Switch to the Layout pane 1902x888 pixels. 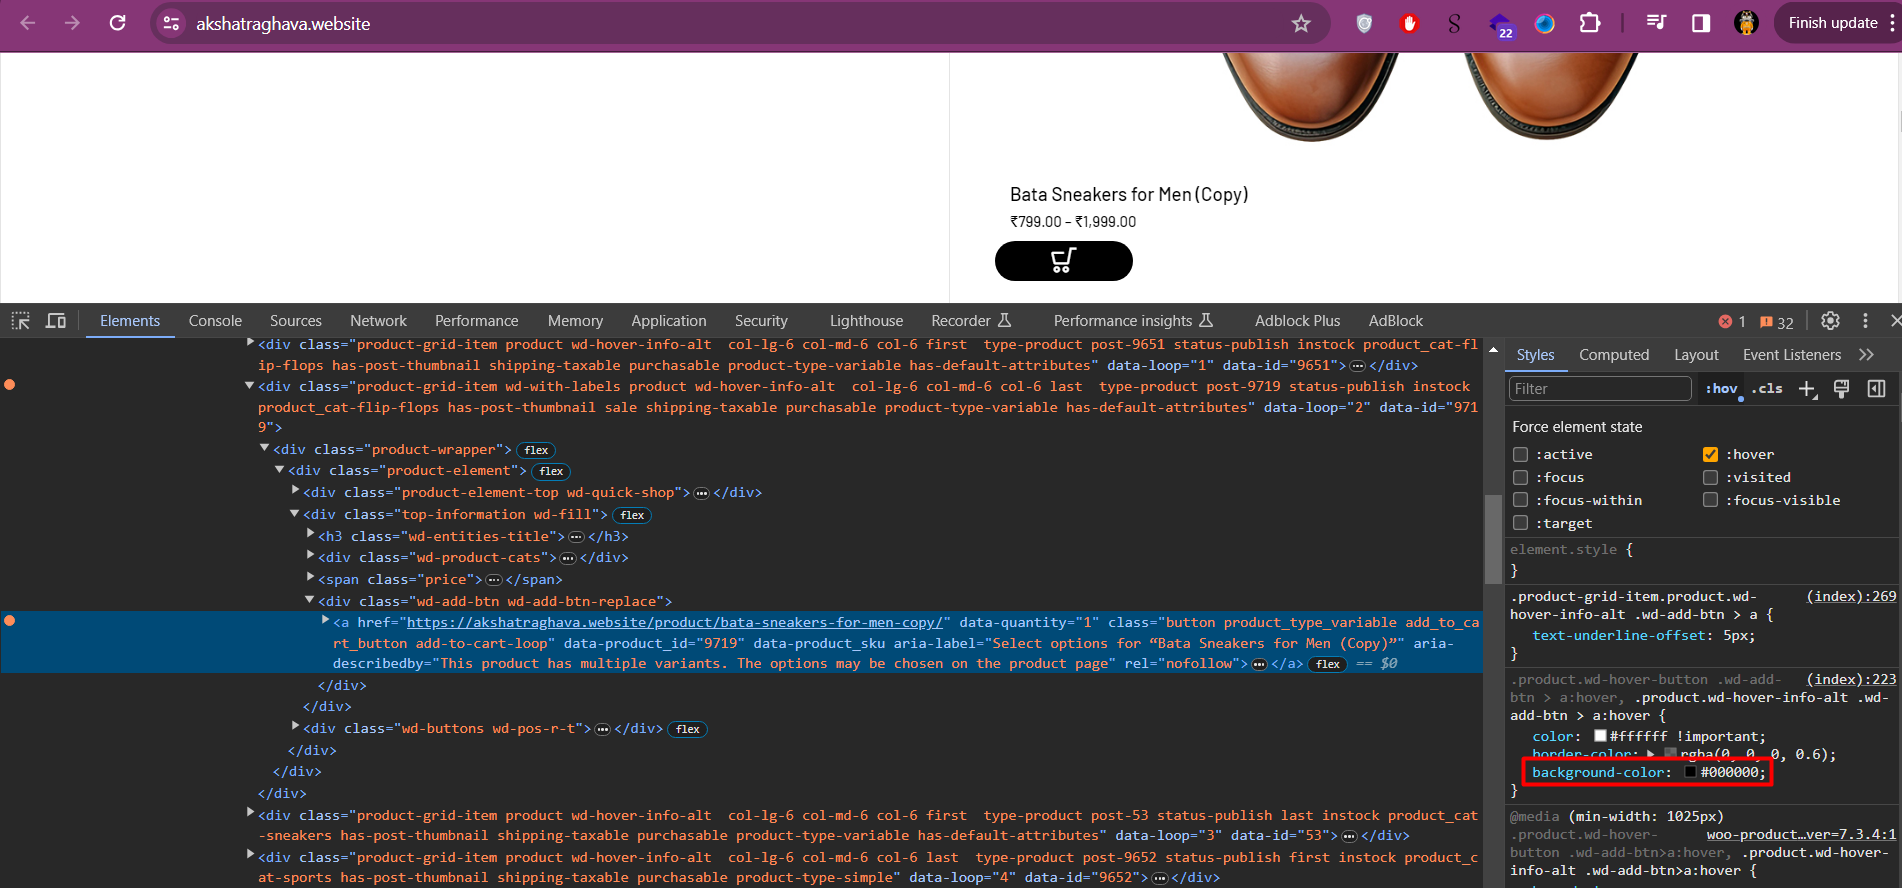(x=1696, y=355)
